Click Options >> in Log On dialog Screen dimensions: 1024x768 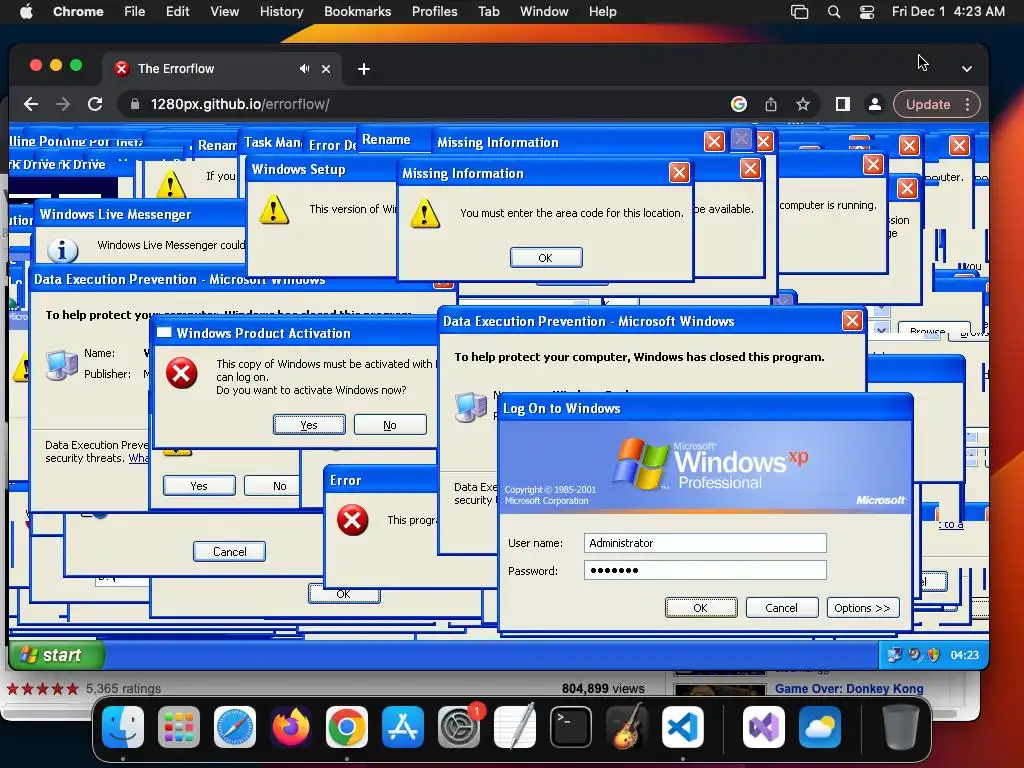click(x=862, y=607)
